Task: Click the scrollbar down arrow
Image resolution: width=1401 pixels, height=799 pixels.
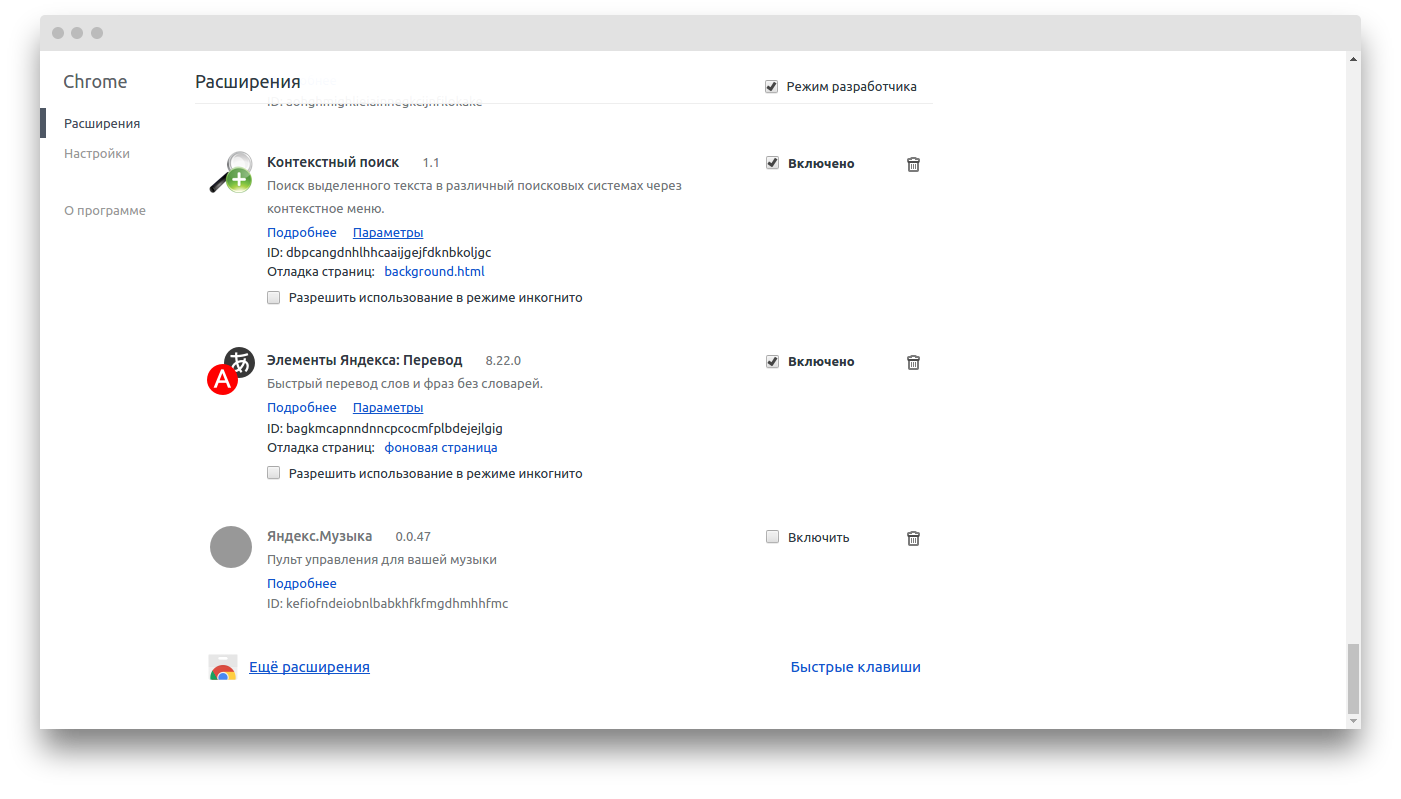Action: pyautogui.click(x=1354, y=720)
